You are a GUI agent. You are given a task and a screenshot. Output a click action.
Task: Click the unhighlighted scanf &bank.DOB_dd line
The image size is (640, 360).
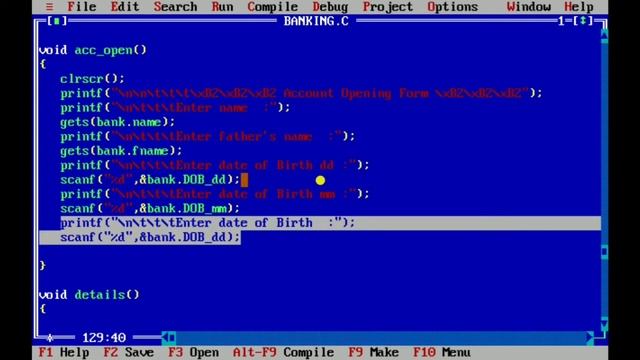pos(150,180)
